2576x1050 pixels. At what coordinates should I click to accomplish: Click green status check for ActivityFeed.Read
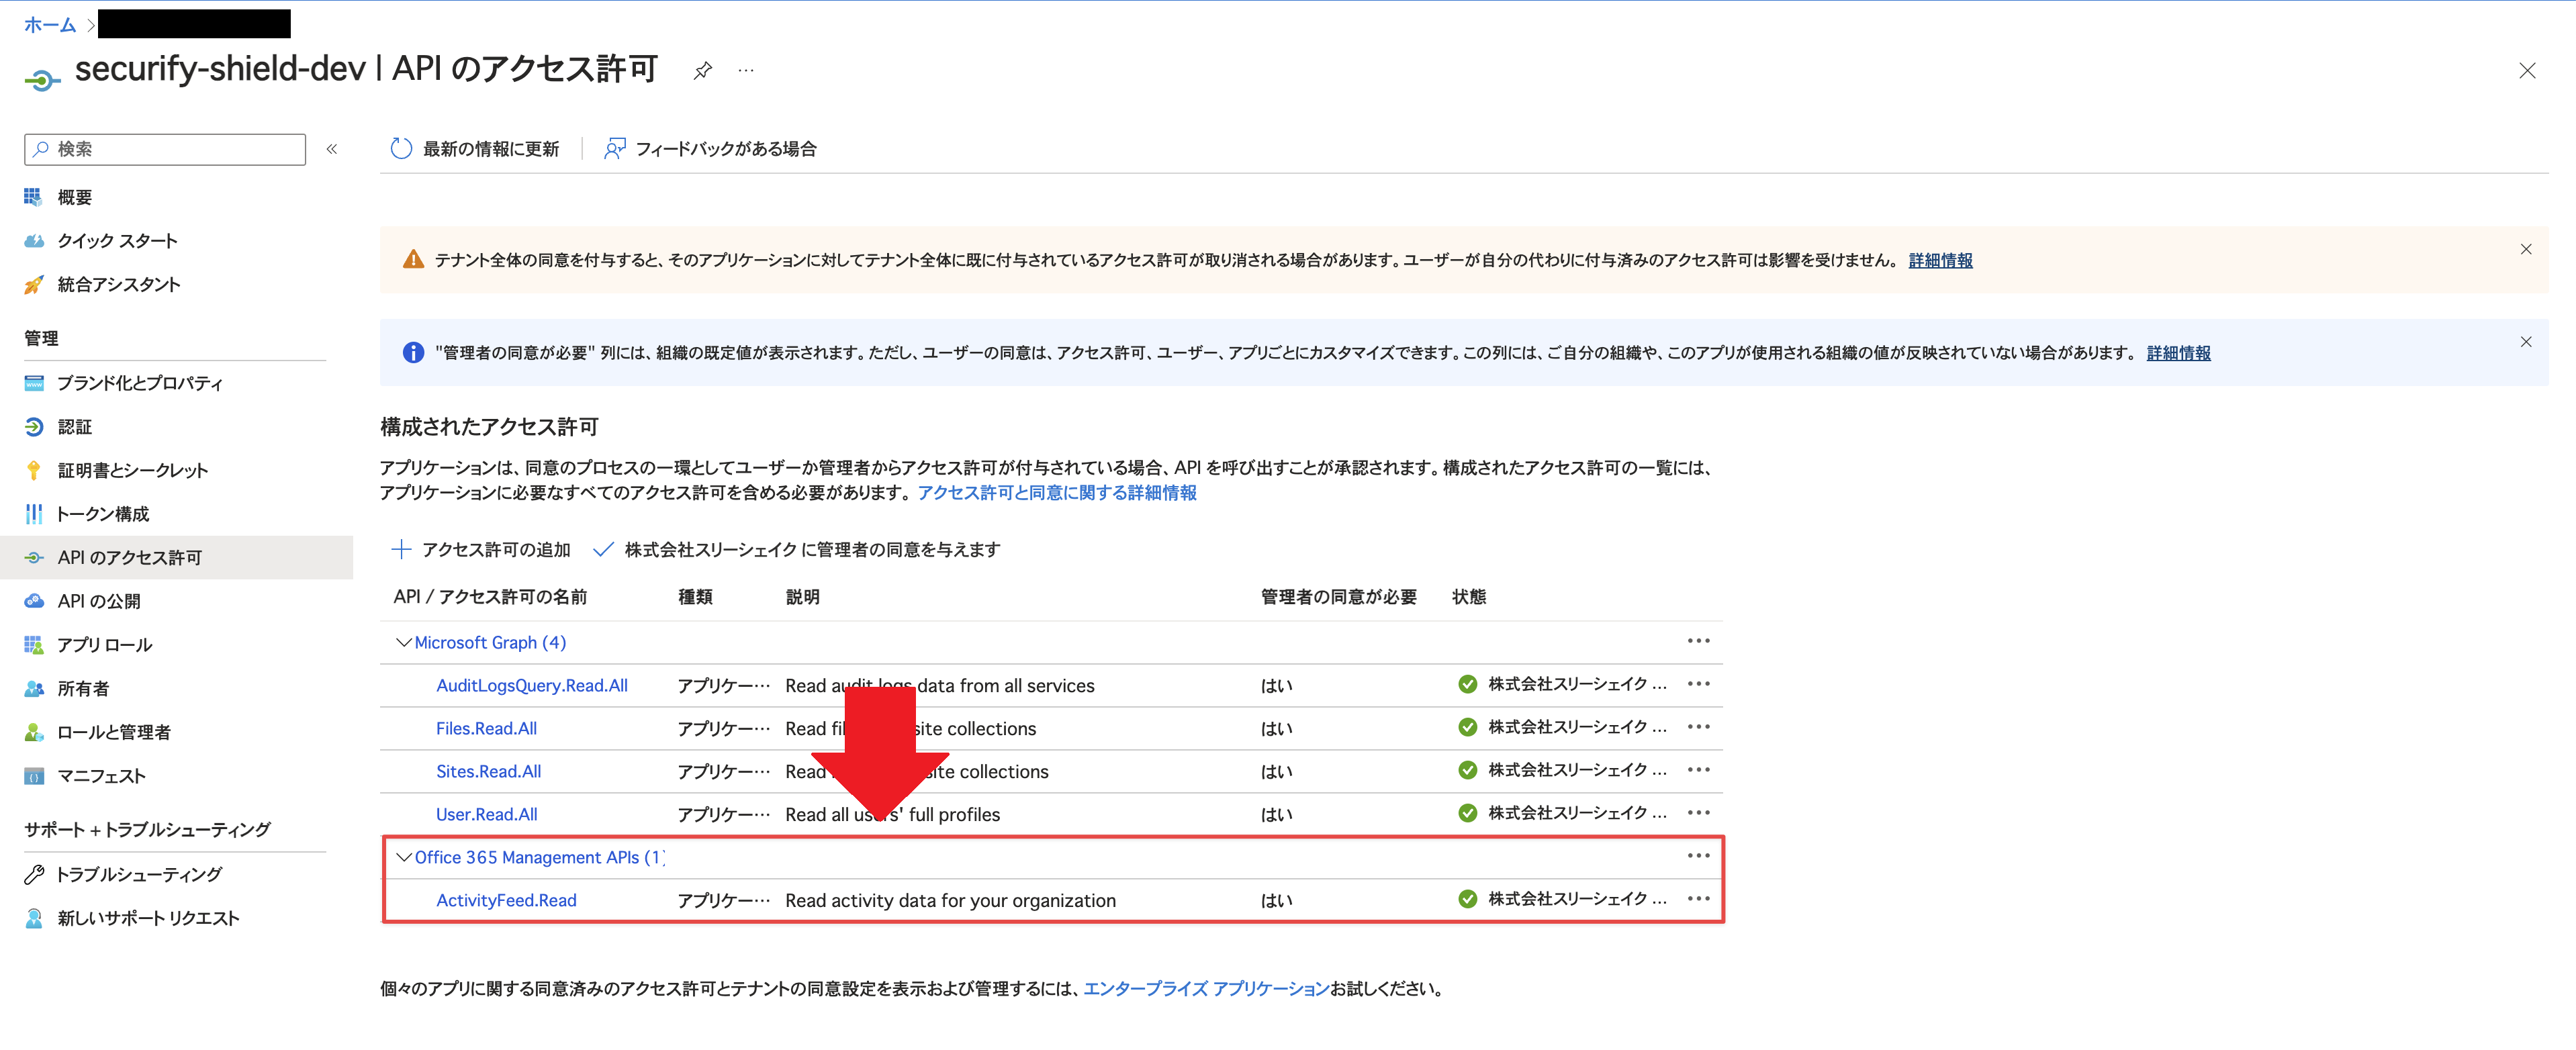(1467, 899)
